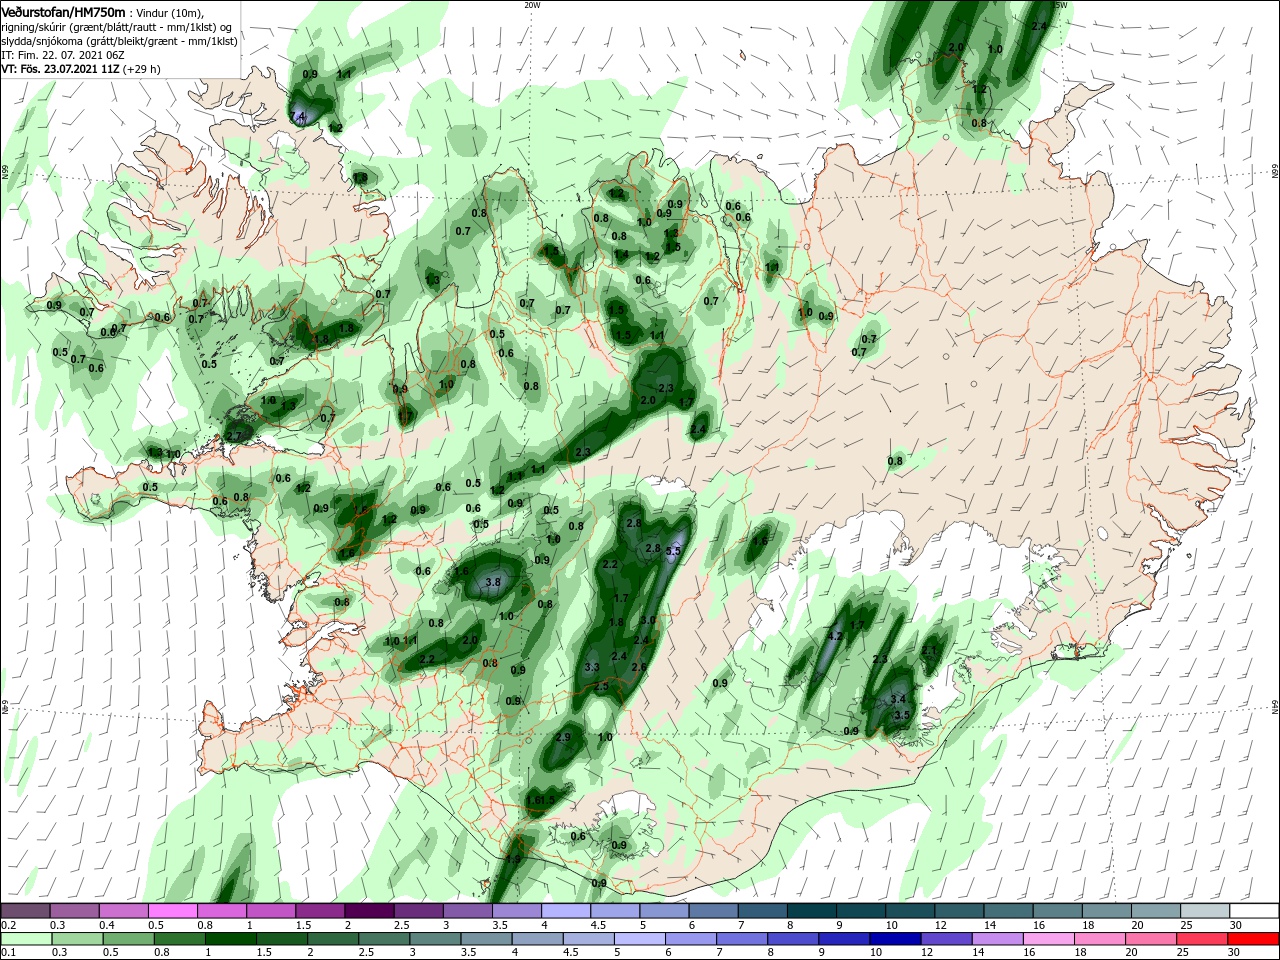Click lower legend dark blue swatch between 10 and 12
The width and height of the screenshot is (1280, 960).
coord(894,938)
